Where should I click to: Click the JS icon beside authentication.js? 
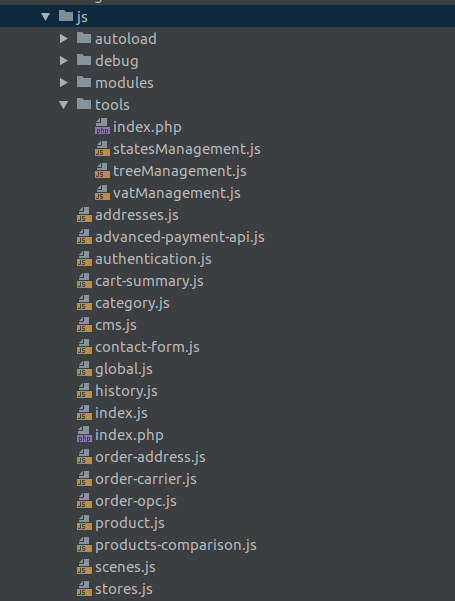(84, 258)
